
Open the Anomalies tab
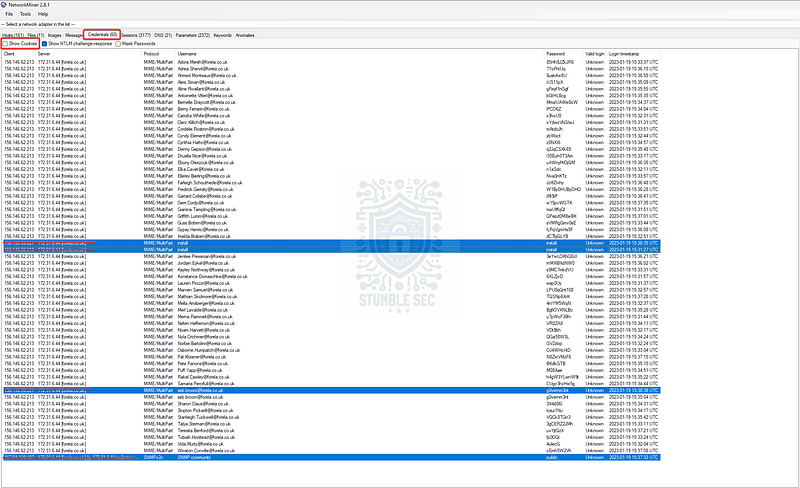245,35
